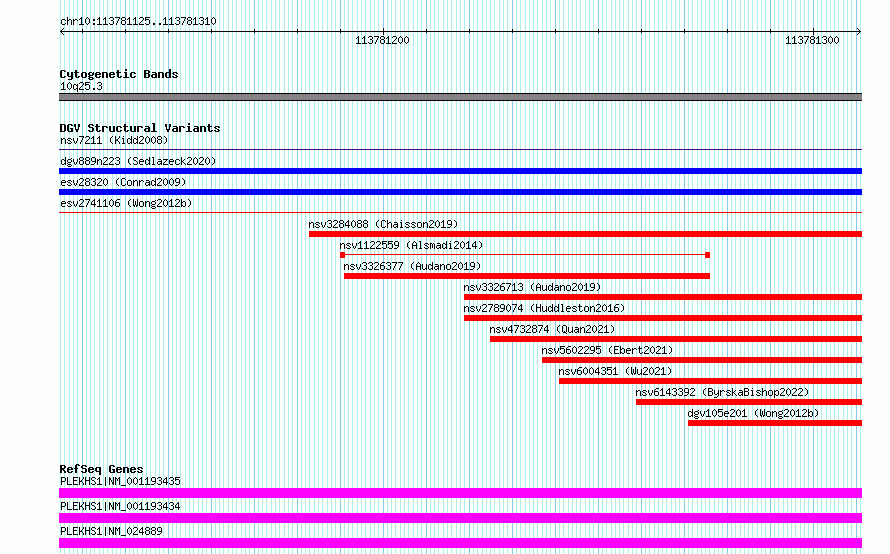Click the esv28320 (Conrad2009) label
The width and height of the screenshot is (890, 554).
[123, 182]
